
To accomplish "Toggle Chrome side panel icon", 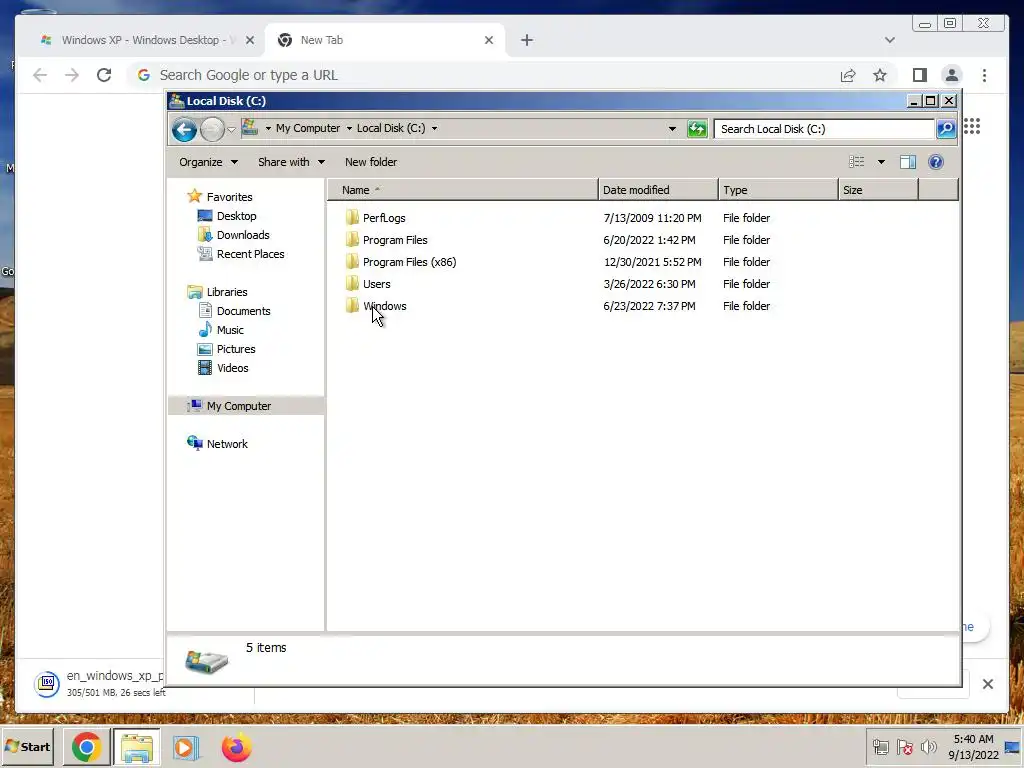I will (x=920, y=75).
